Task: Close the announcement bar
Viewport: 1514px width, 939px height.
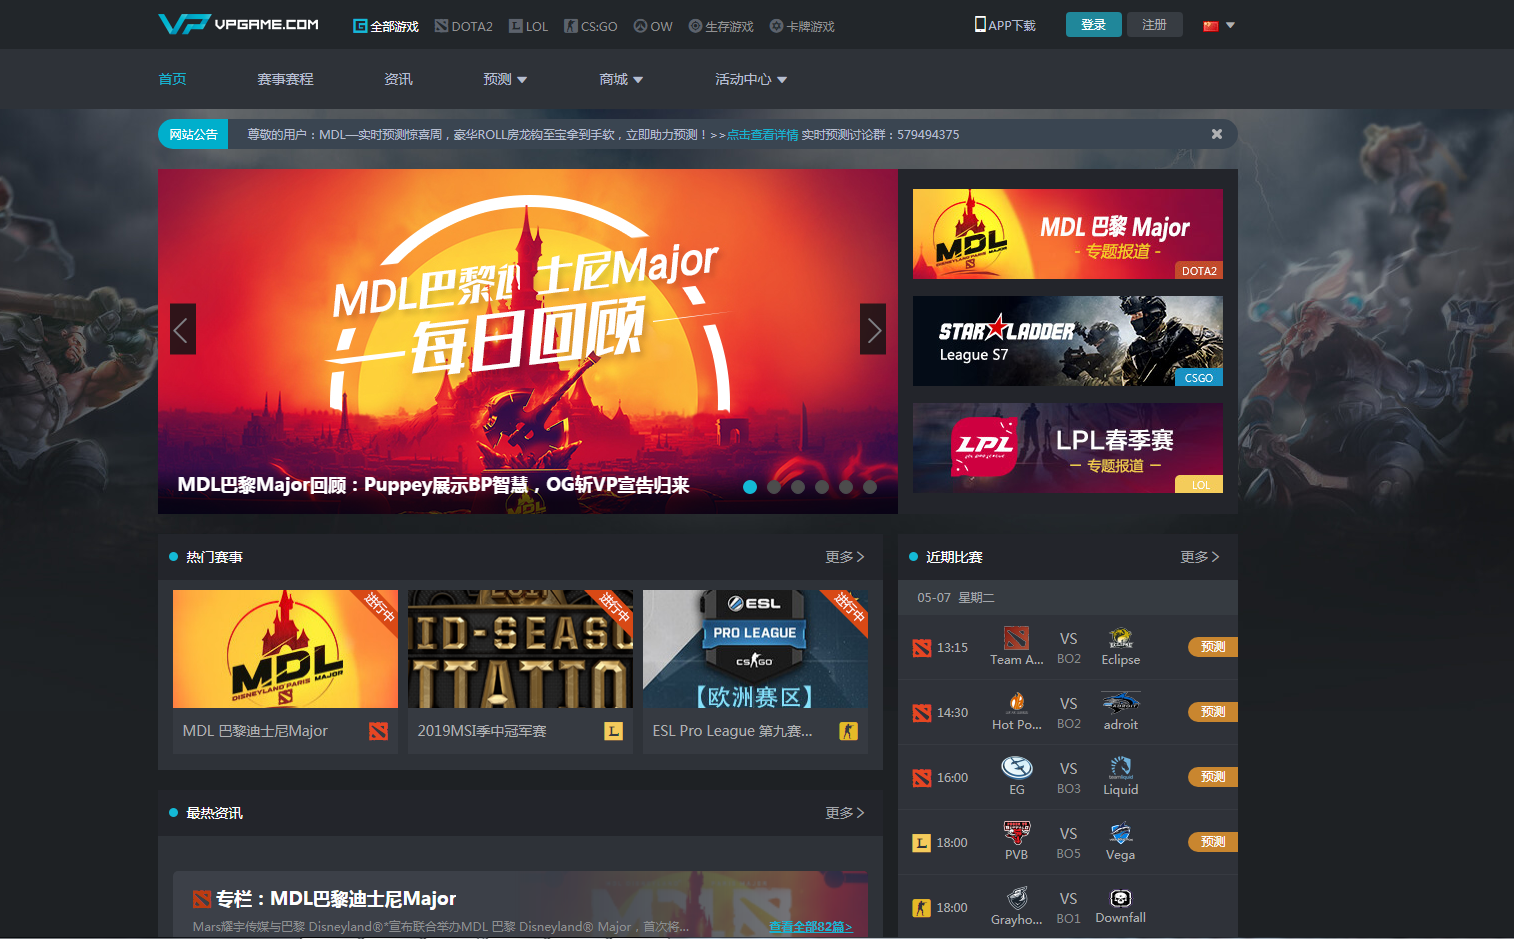Action: (x=1217, y=134)
